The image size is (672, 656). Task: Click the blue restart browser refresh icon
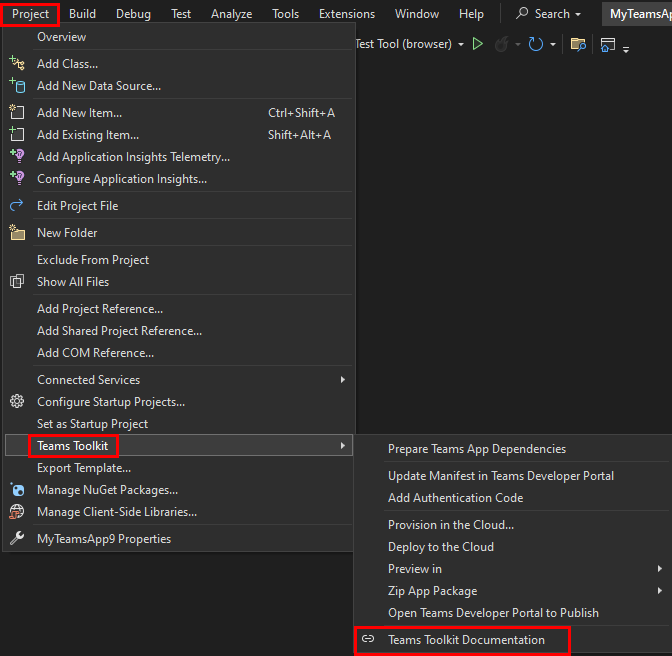tap(536, 44)
